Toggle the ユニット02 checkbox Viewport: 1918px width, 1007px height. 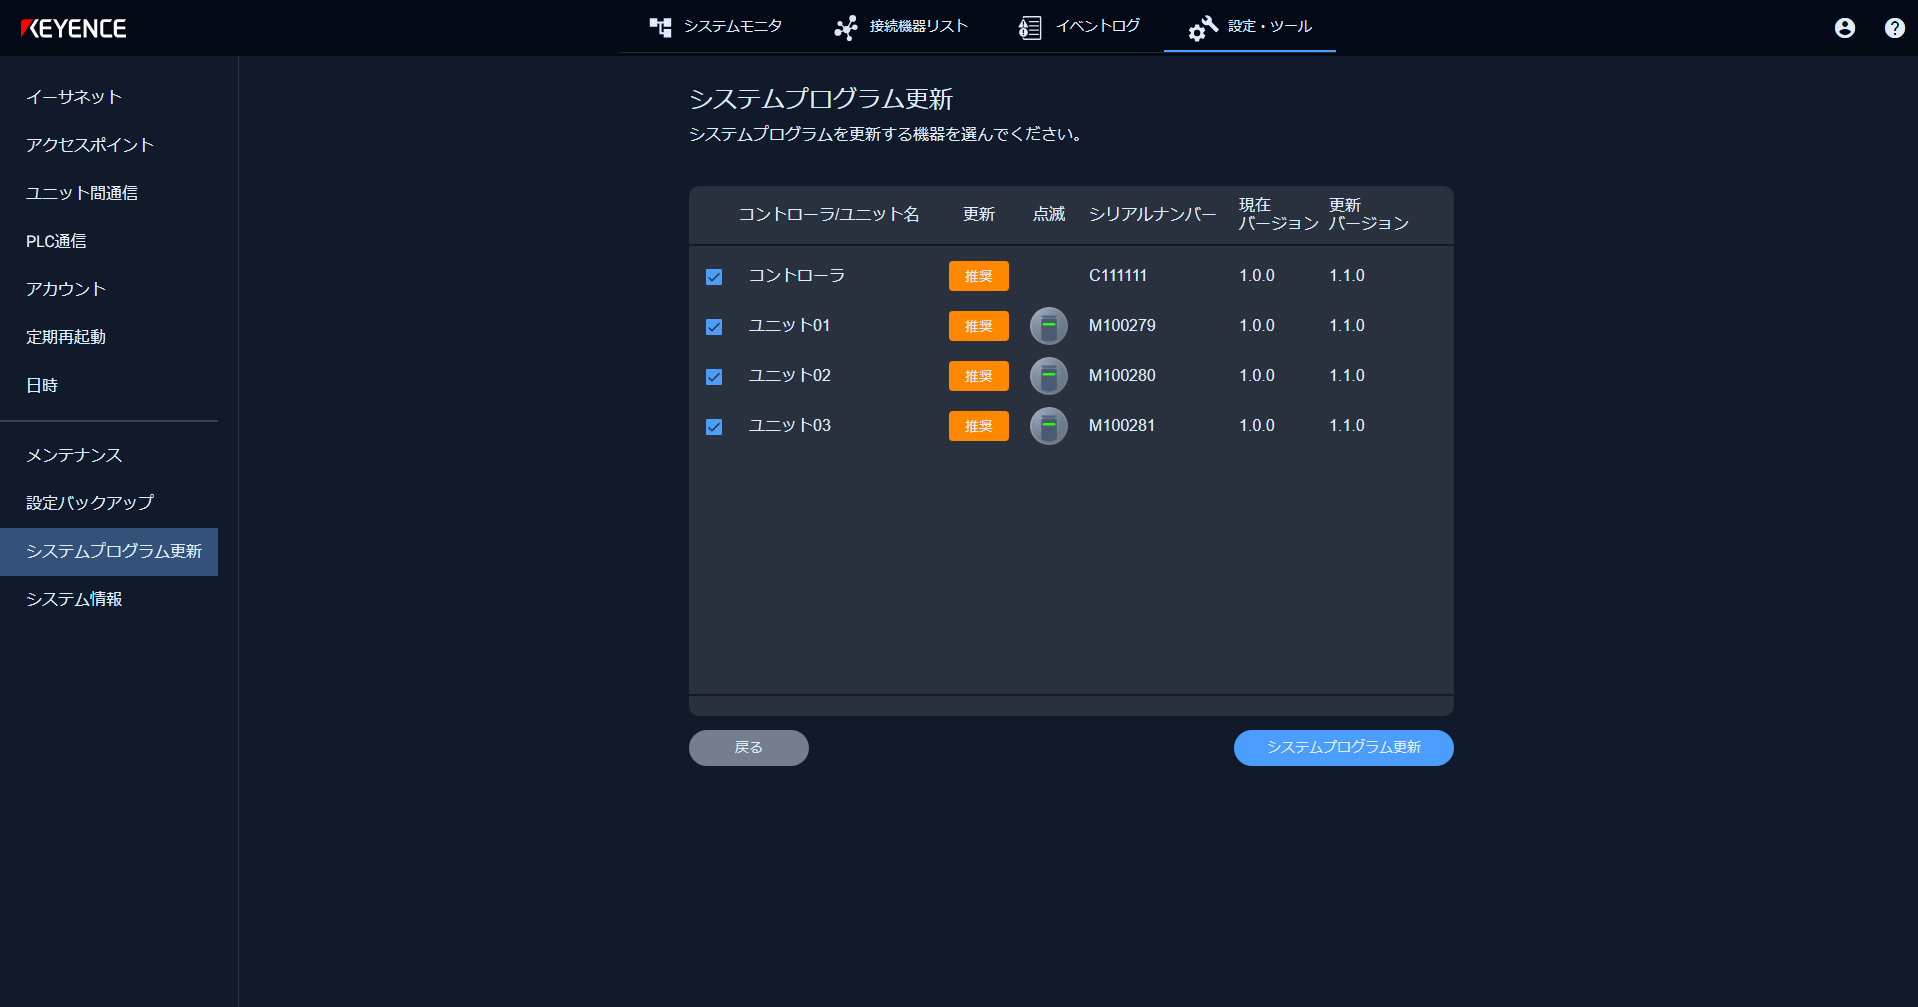(713, 376)
